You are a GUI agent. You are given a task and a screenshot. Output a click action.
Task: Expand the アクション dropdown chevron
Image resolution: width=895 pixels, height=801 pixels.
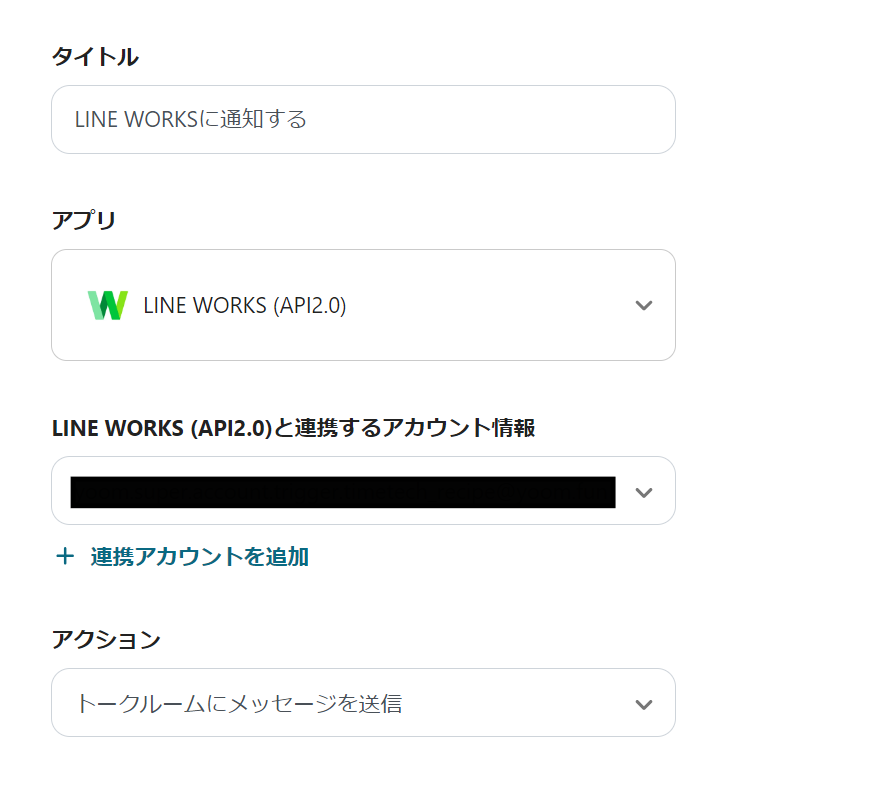click(x=644, y=704)
